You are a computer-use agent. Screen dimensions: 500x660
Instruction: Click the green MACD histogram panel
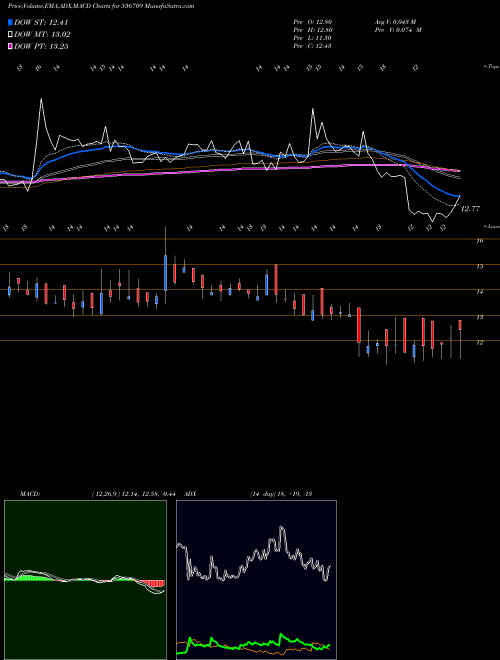click(85, 580)
